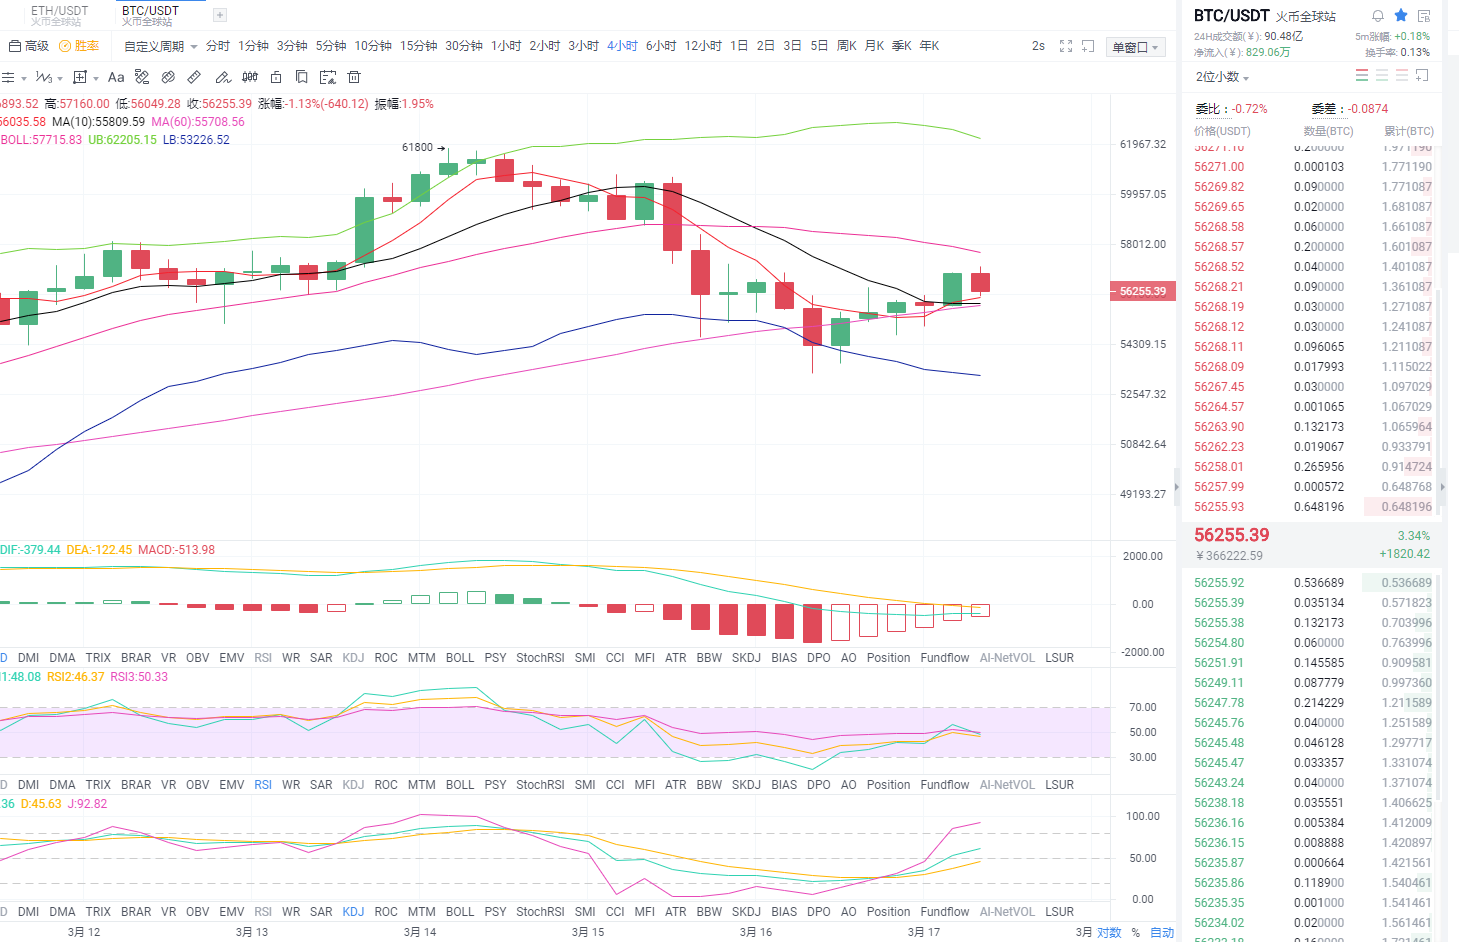Click the last price 56255.39 in order book
This screenshot has width=1459, height=942.
tap(1231, 535)
